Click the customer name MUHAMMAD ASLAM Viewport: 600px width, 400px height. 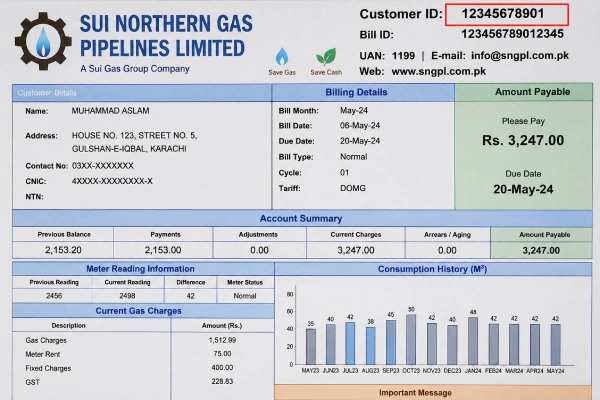(x=111, y=111)
